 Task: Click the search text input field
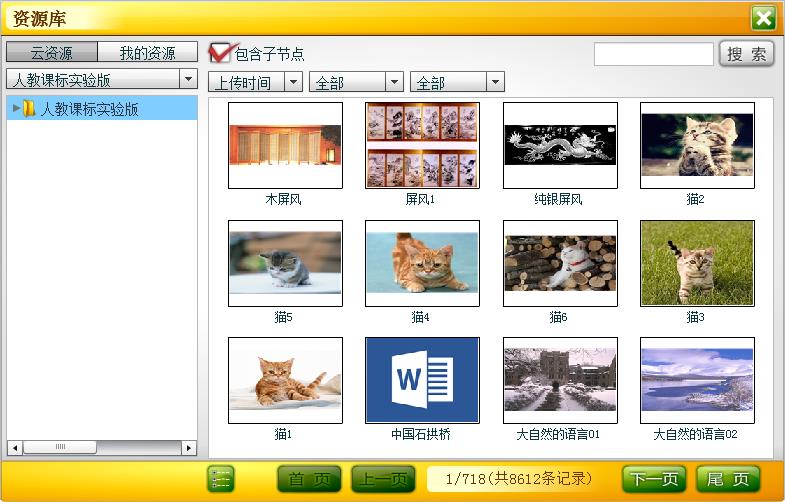(653, 54)
